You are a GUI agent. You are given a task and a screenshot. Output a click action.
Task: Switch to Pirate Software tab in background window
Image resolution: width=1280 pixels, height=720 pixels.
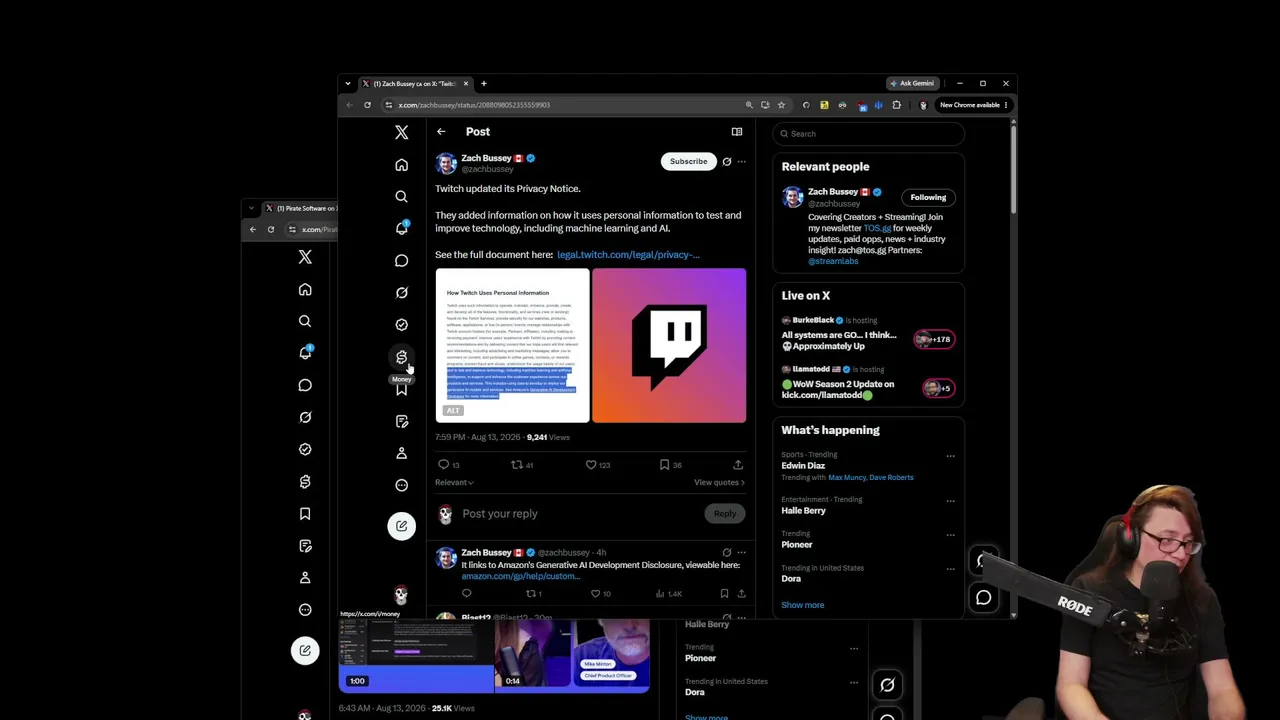click(300, 208)
